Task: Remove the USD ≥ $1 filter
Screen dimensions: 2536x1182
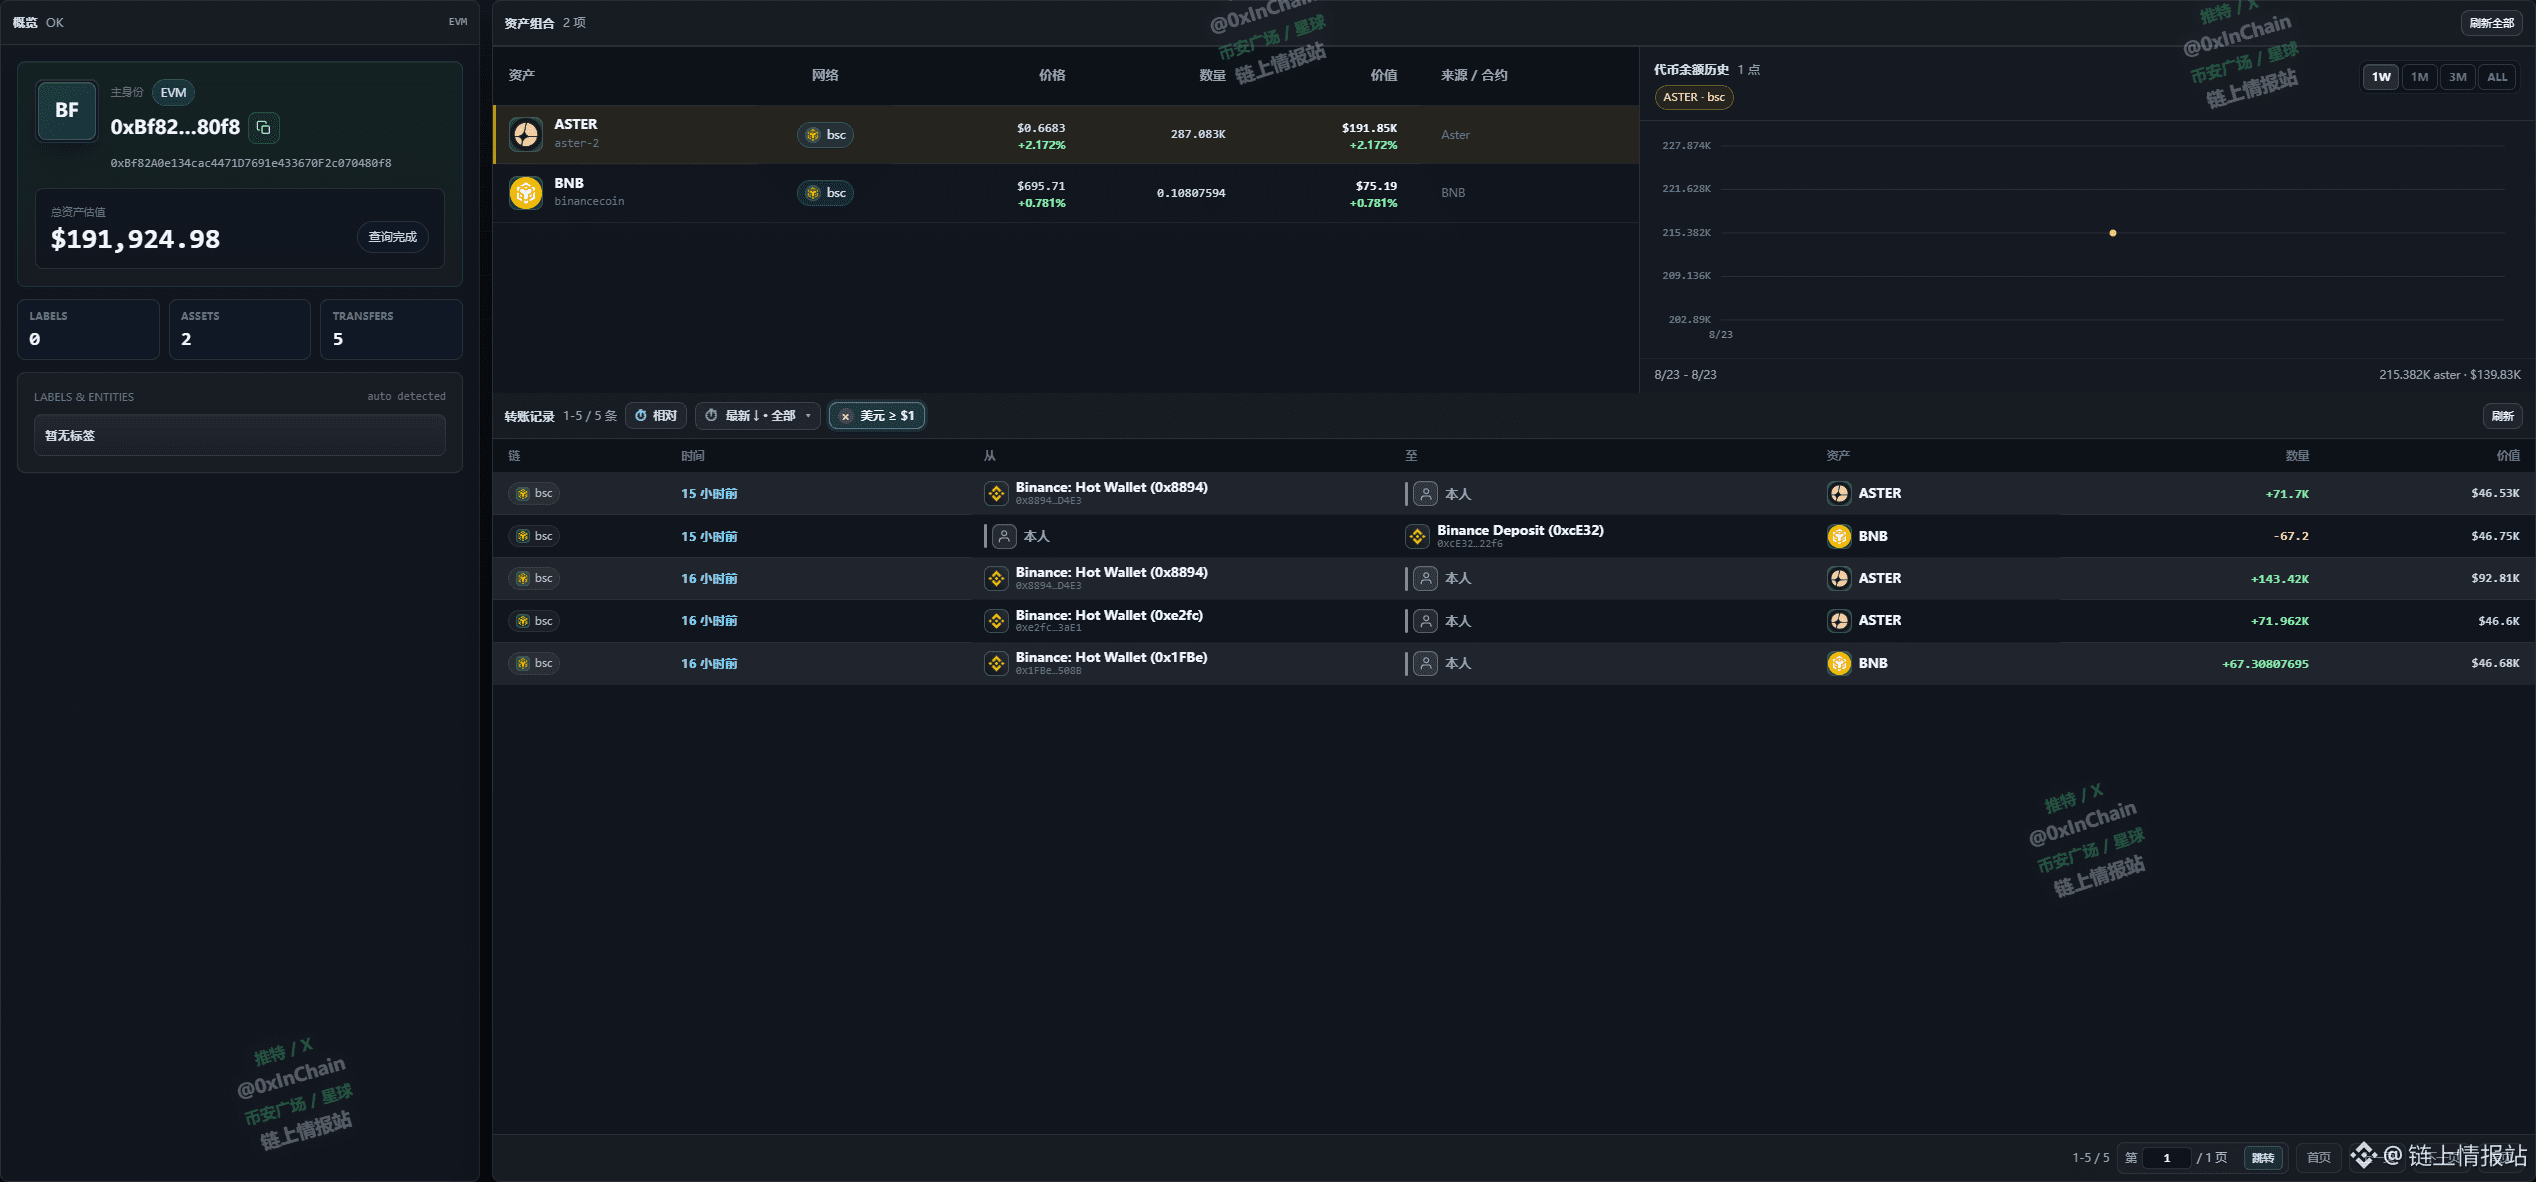Action: (846, 417)
